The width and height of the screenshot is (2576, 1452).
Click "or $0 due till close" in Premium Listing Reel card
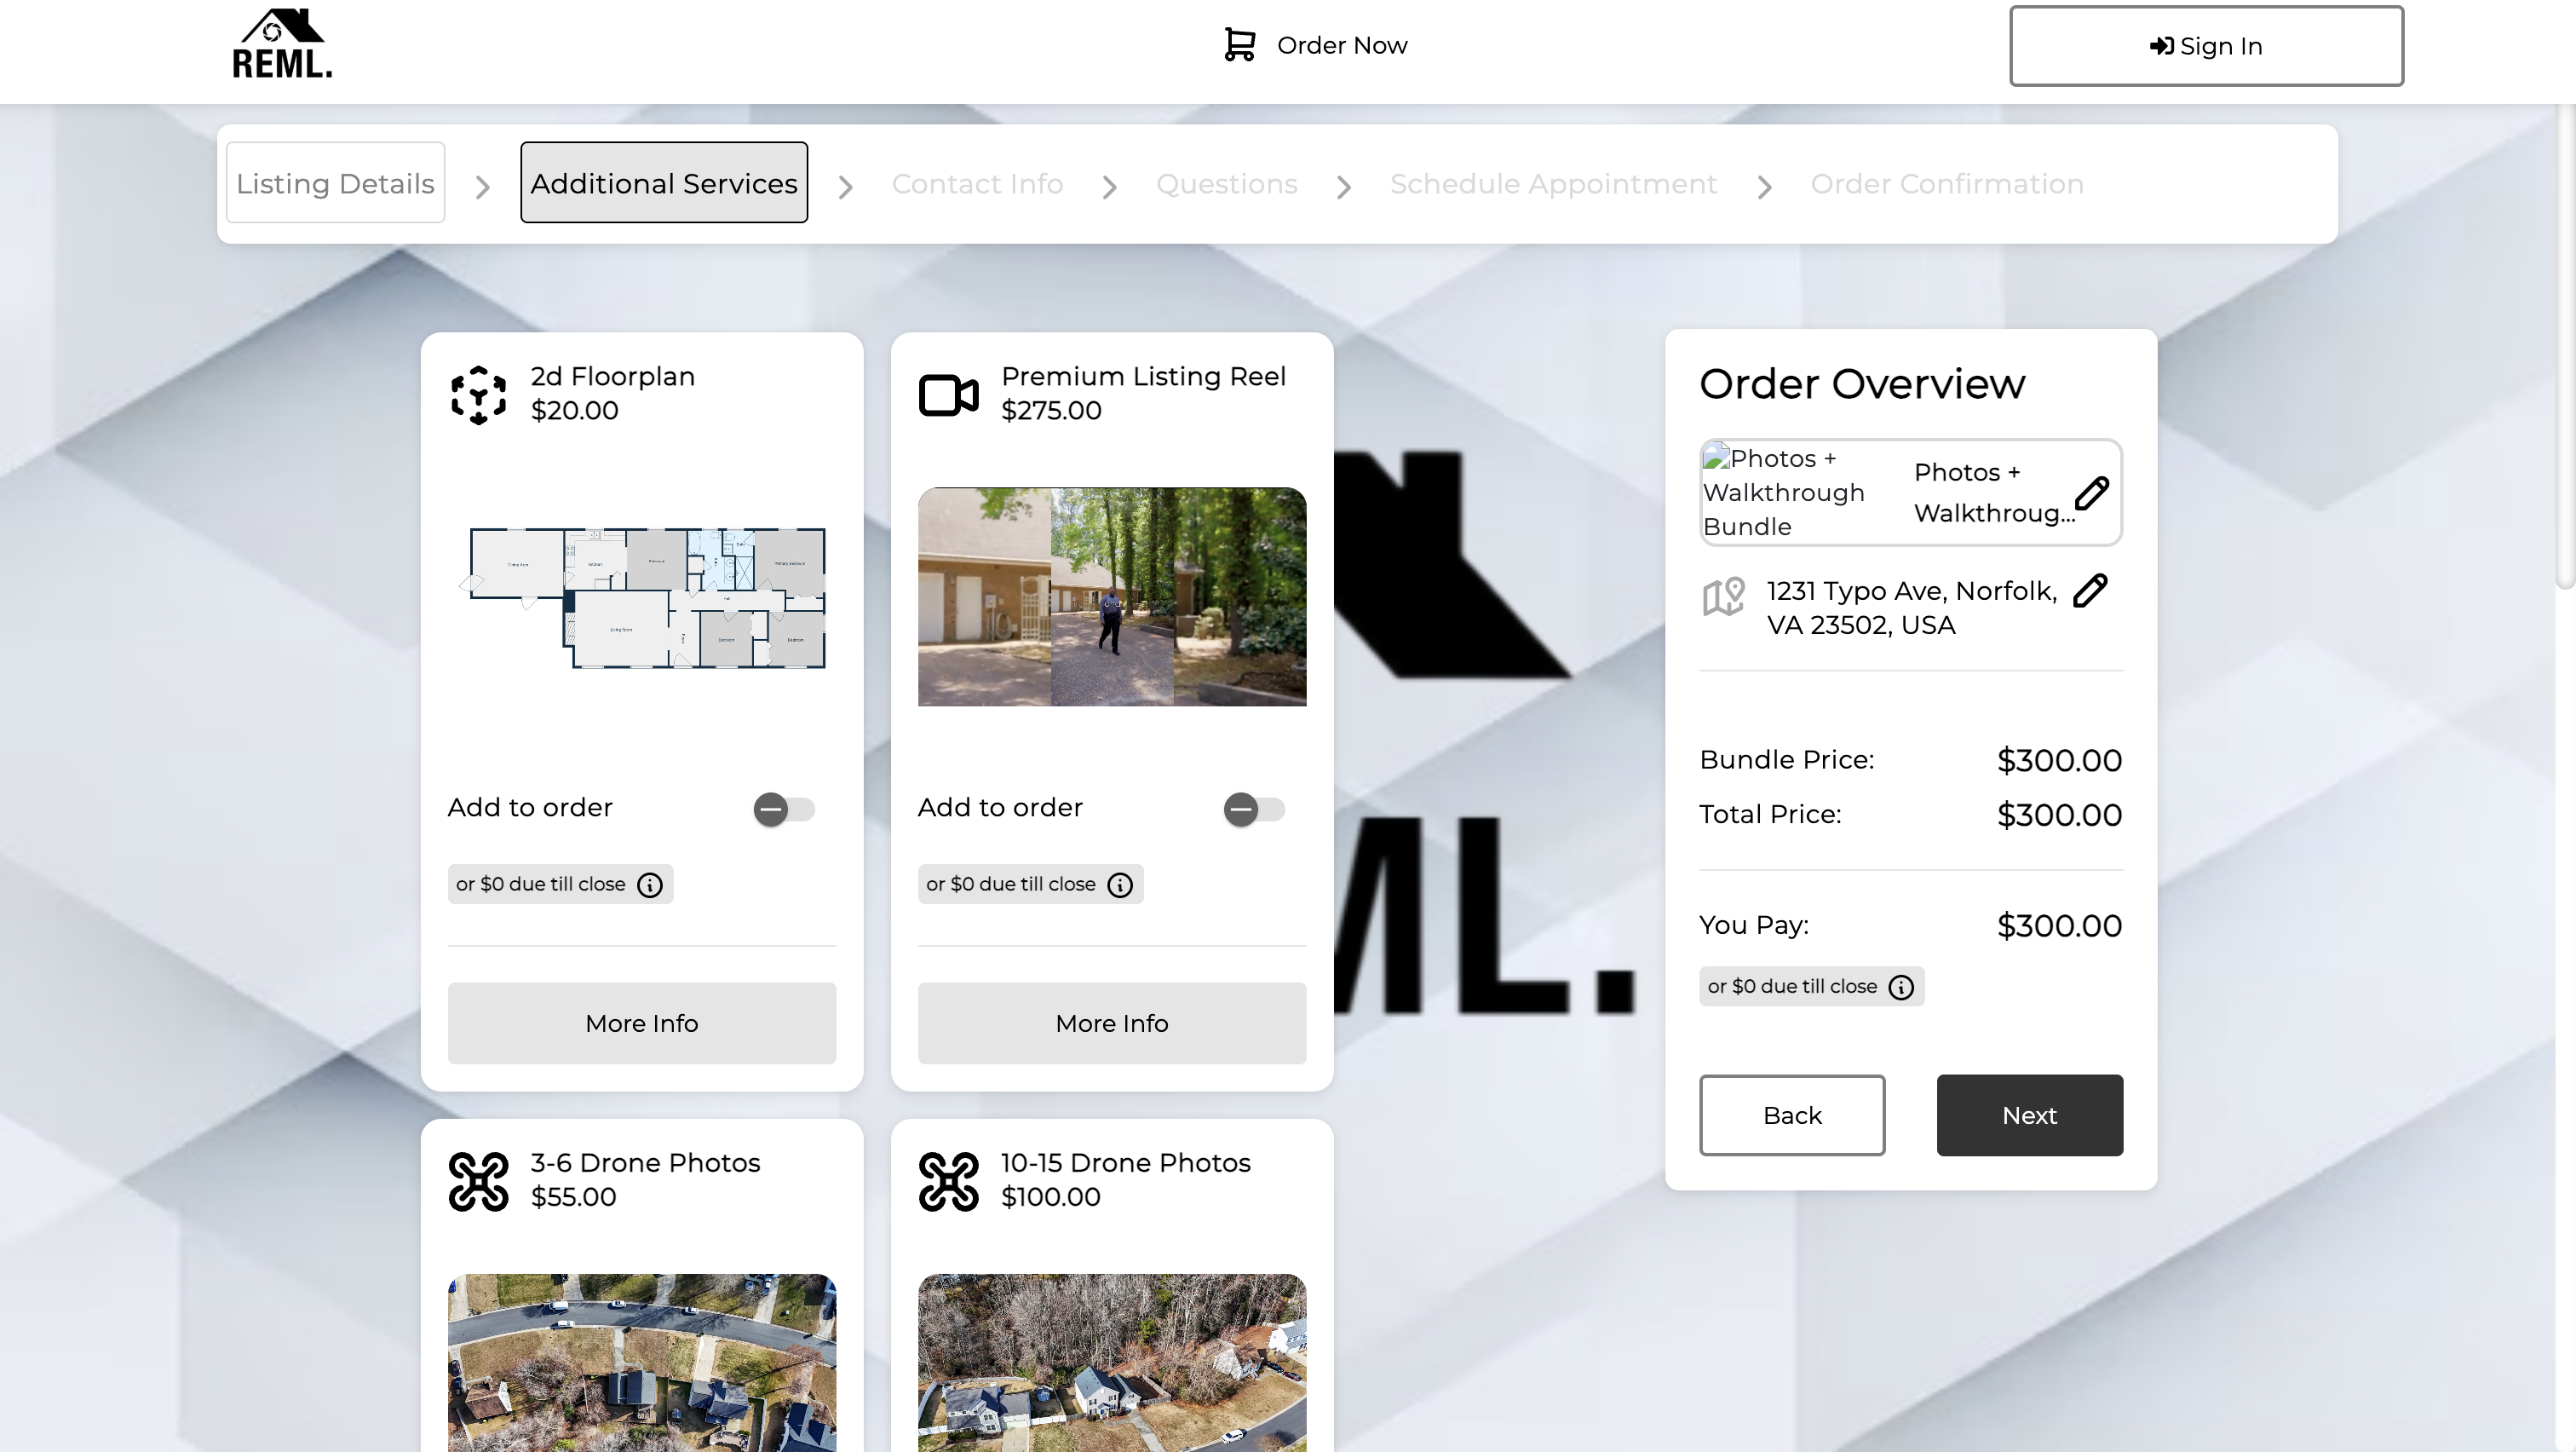coord(1011,884)
